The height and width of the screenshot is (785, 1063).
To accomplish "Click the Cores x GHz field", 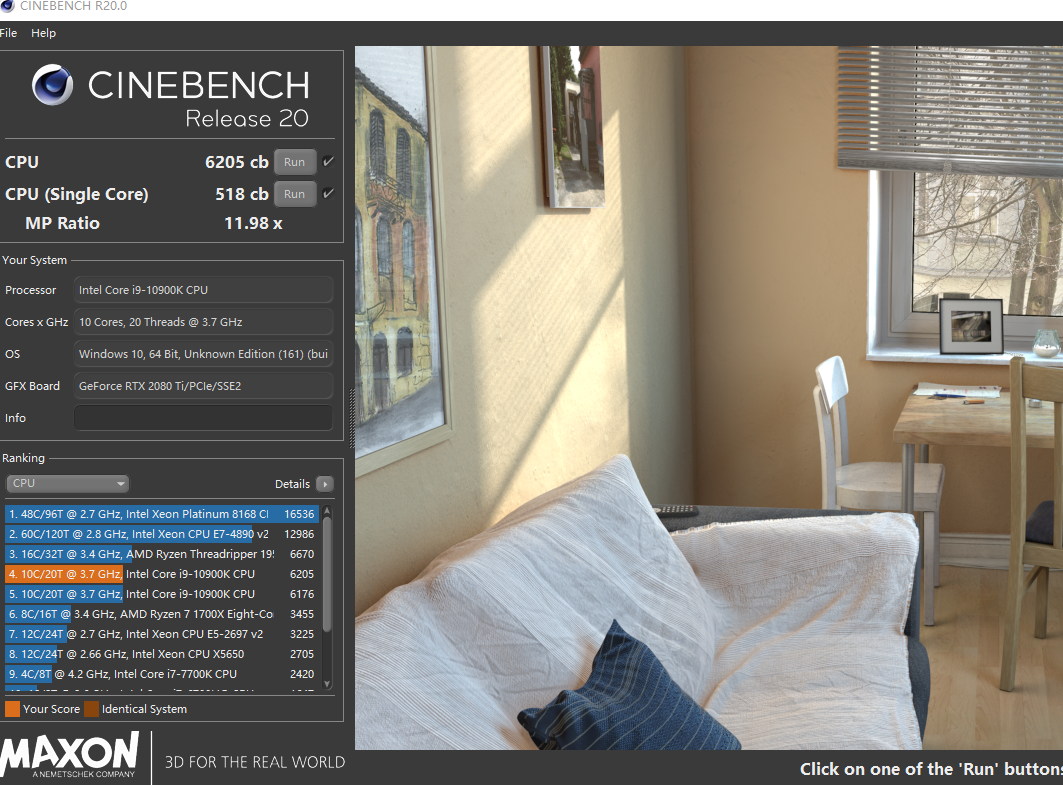I will coord(203,322).
